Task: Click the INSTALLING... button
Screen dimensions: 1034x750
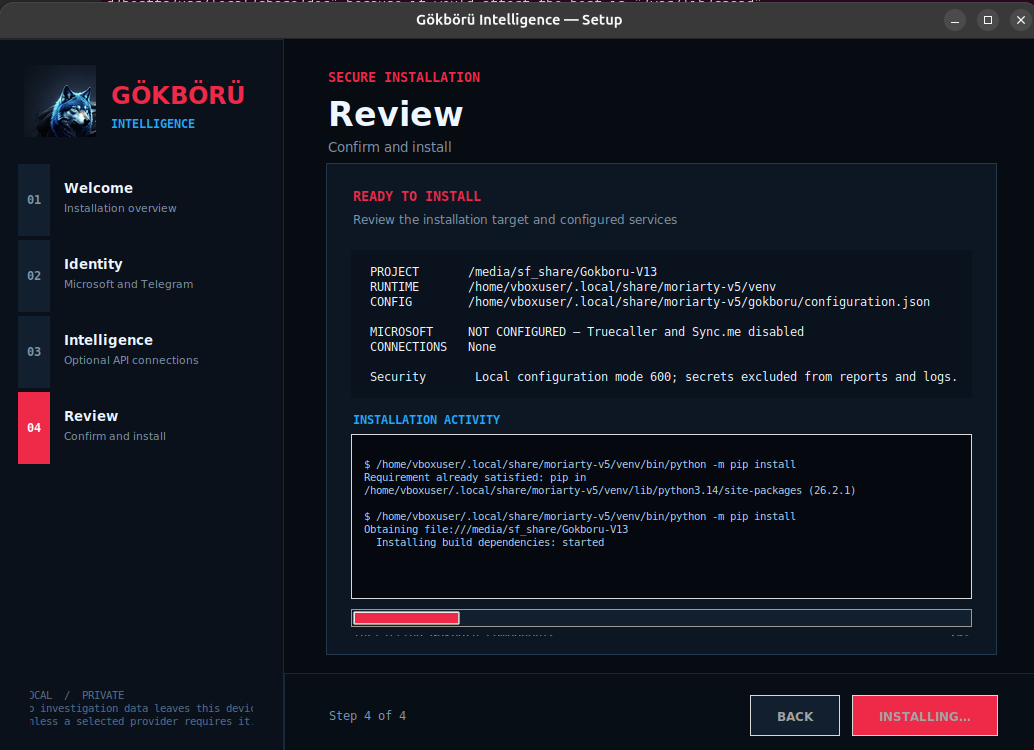Action: click(x=925, y=716)
